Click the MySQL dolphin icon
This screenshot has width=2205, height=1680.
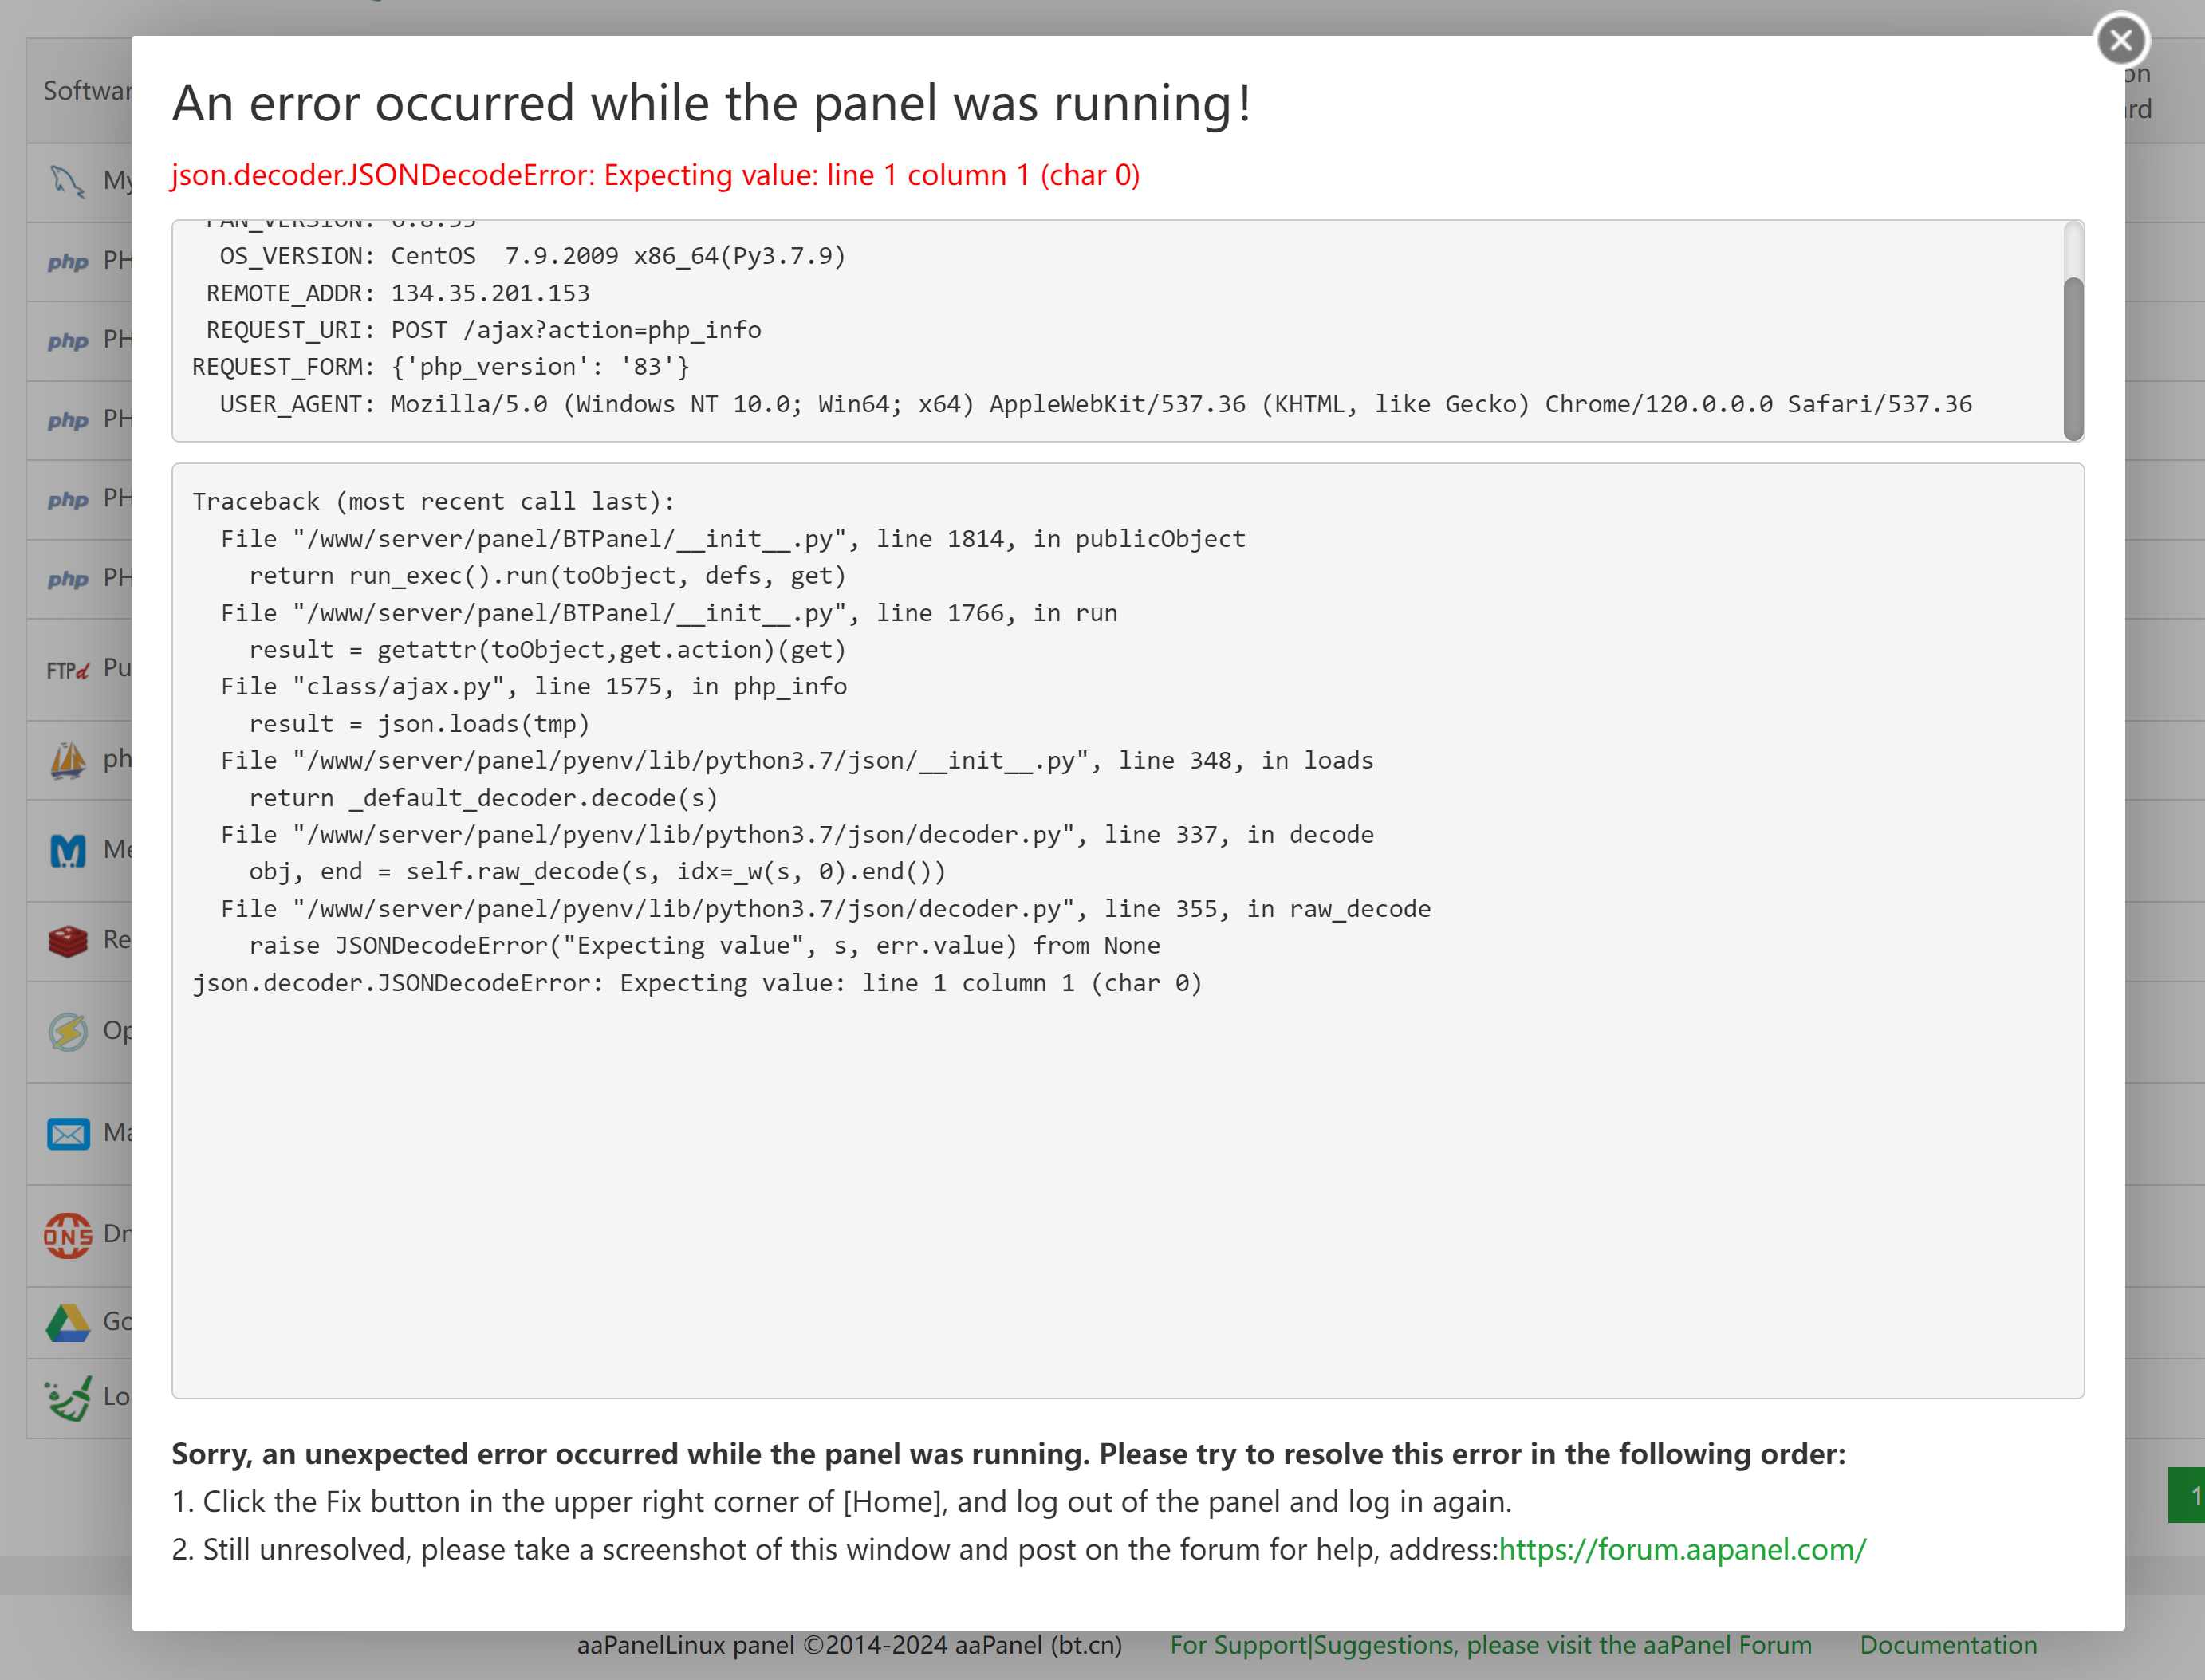pos(67,181)
